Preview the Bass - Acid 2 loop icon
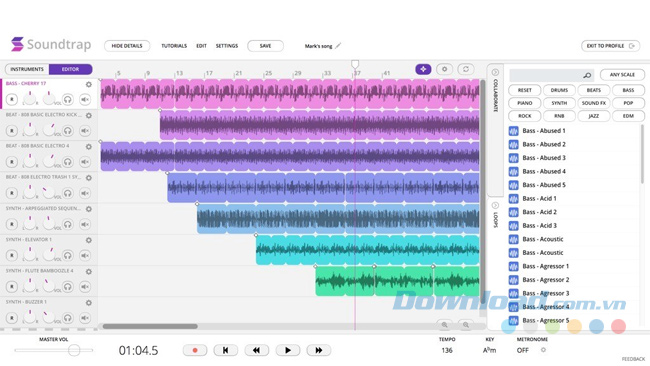The image size is (650, 366). pyautogui.click(x=513, y=212)
